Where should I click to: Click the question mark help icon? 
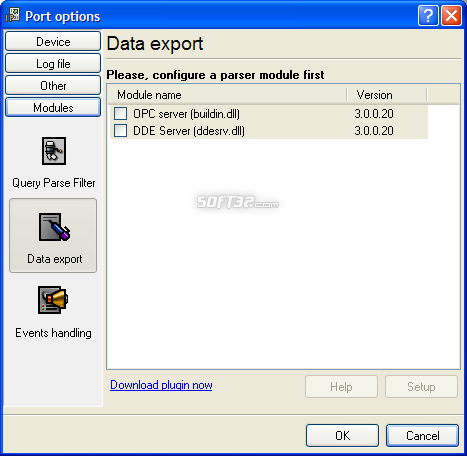click(x=428, y=15)
